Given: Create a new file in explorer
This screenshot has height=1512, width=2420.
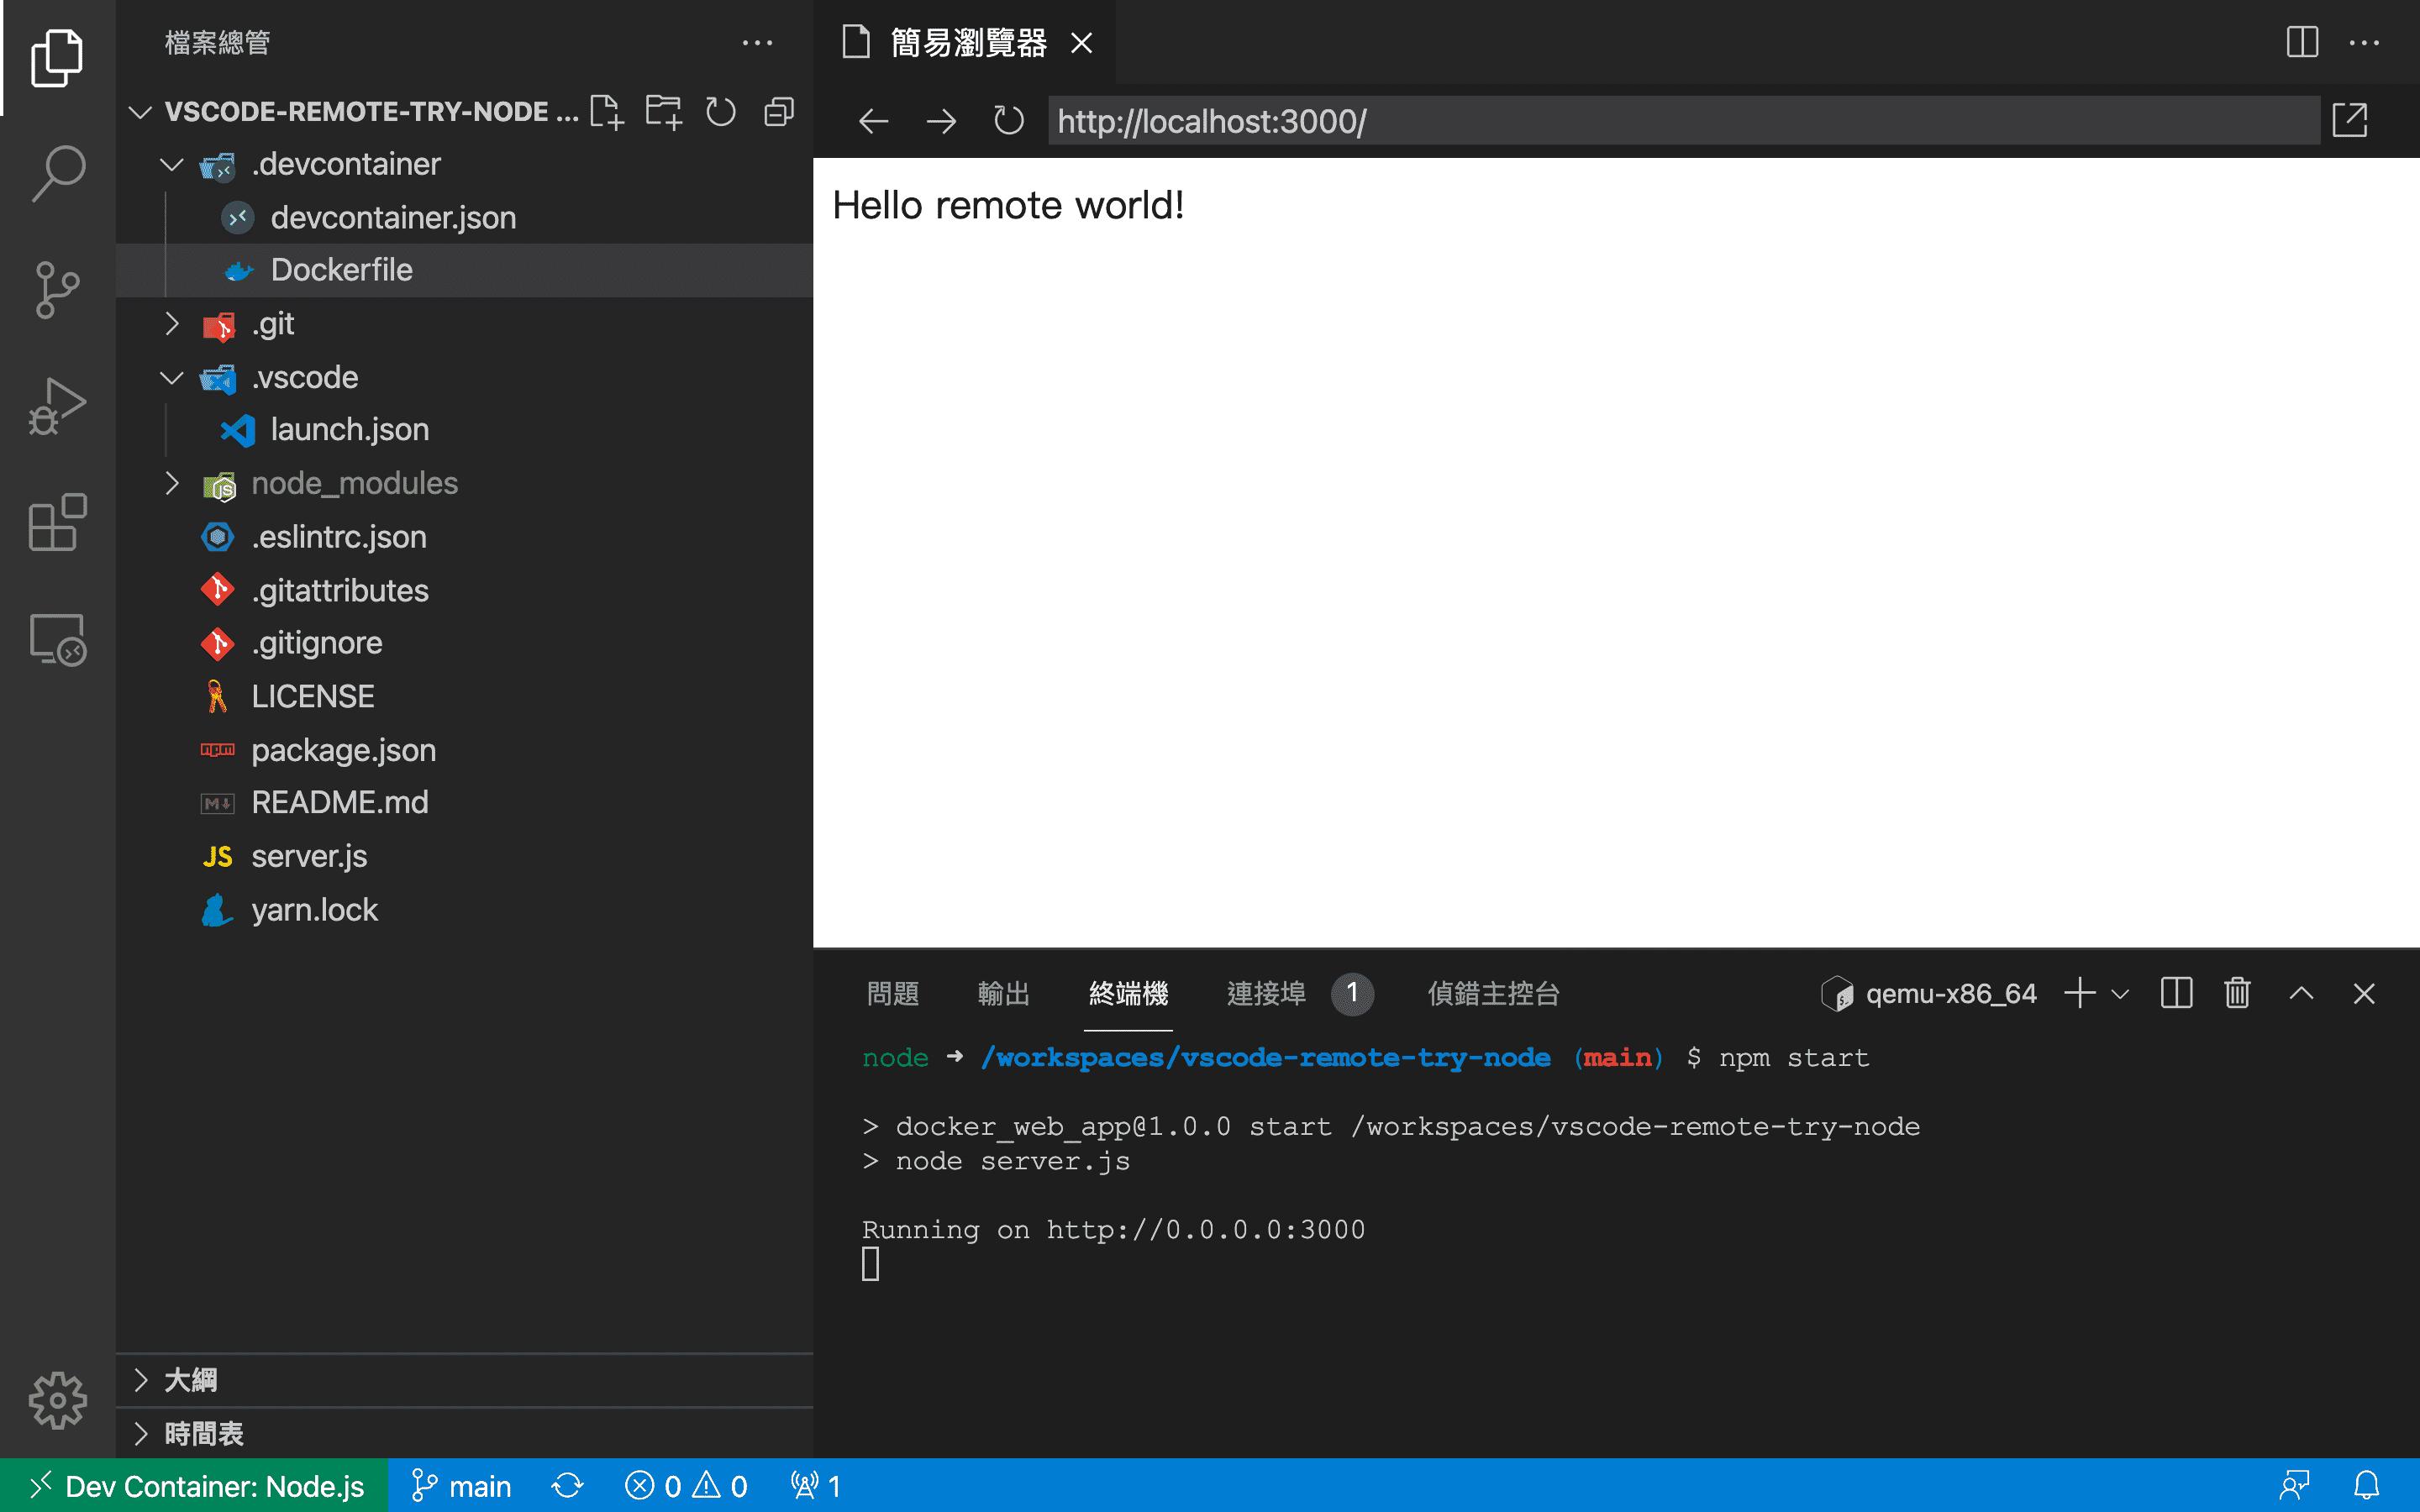Looking at the screenshot, I should point(607,111).
